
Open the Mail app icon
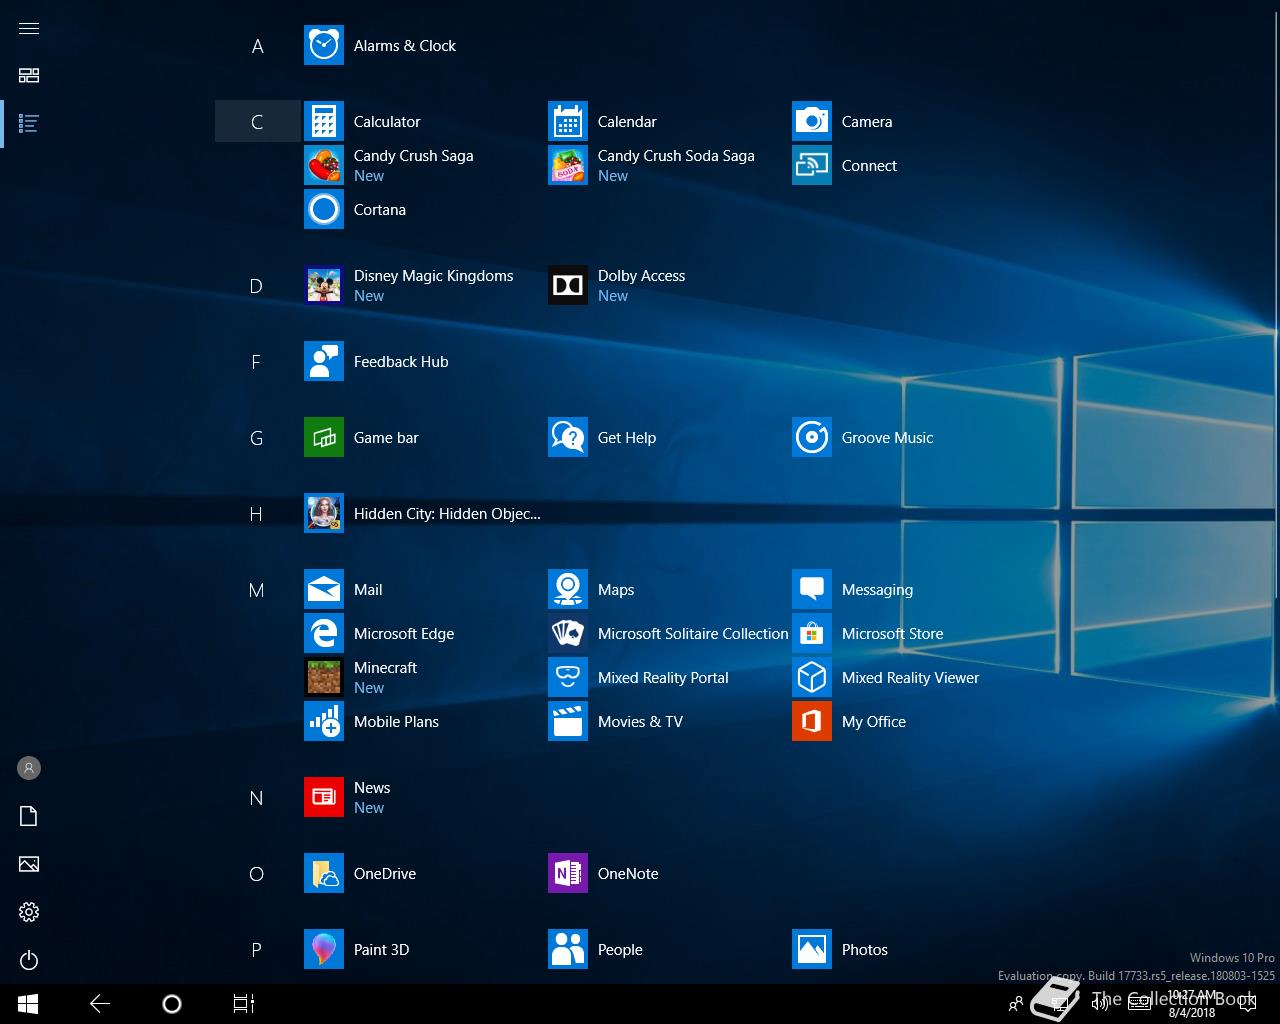click(324, 590)
